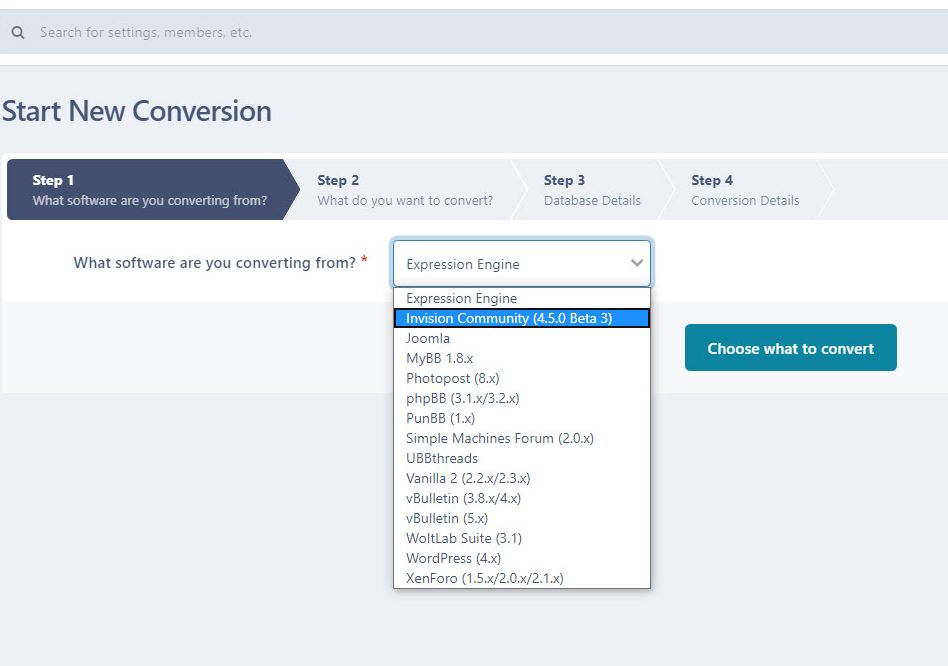
Task: Select XenForo (1.5.x/2.0.x/2.1.x) option
Action: point(522,577)
